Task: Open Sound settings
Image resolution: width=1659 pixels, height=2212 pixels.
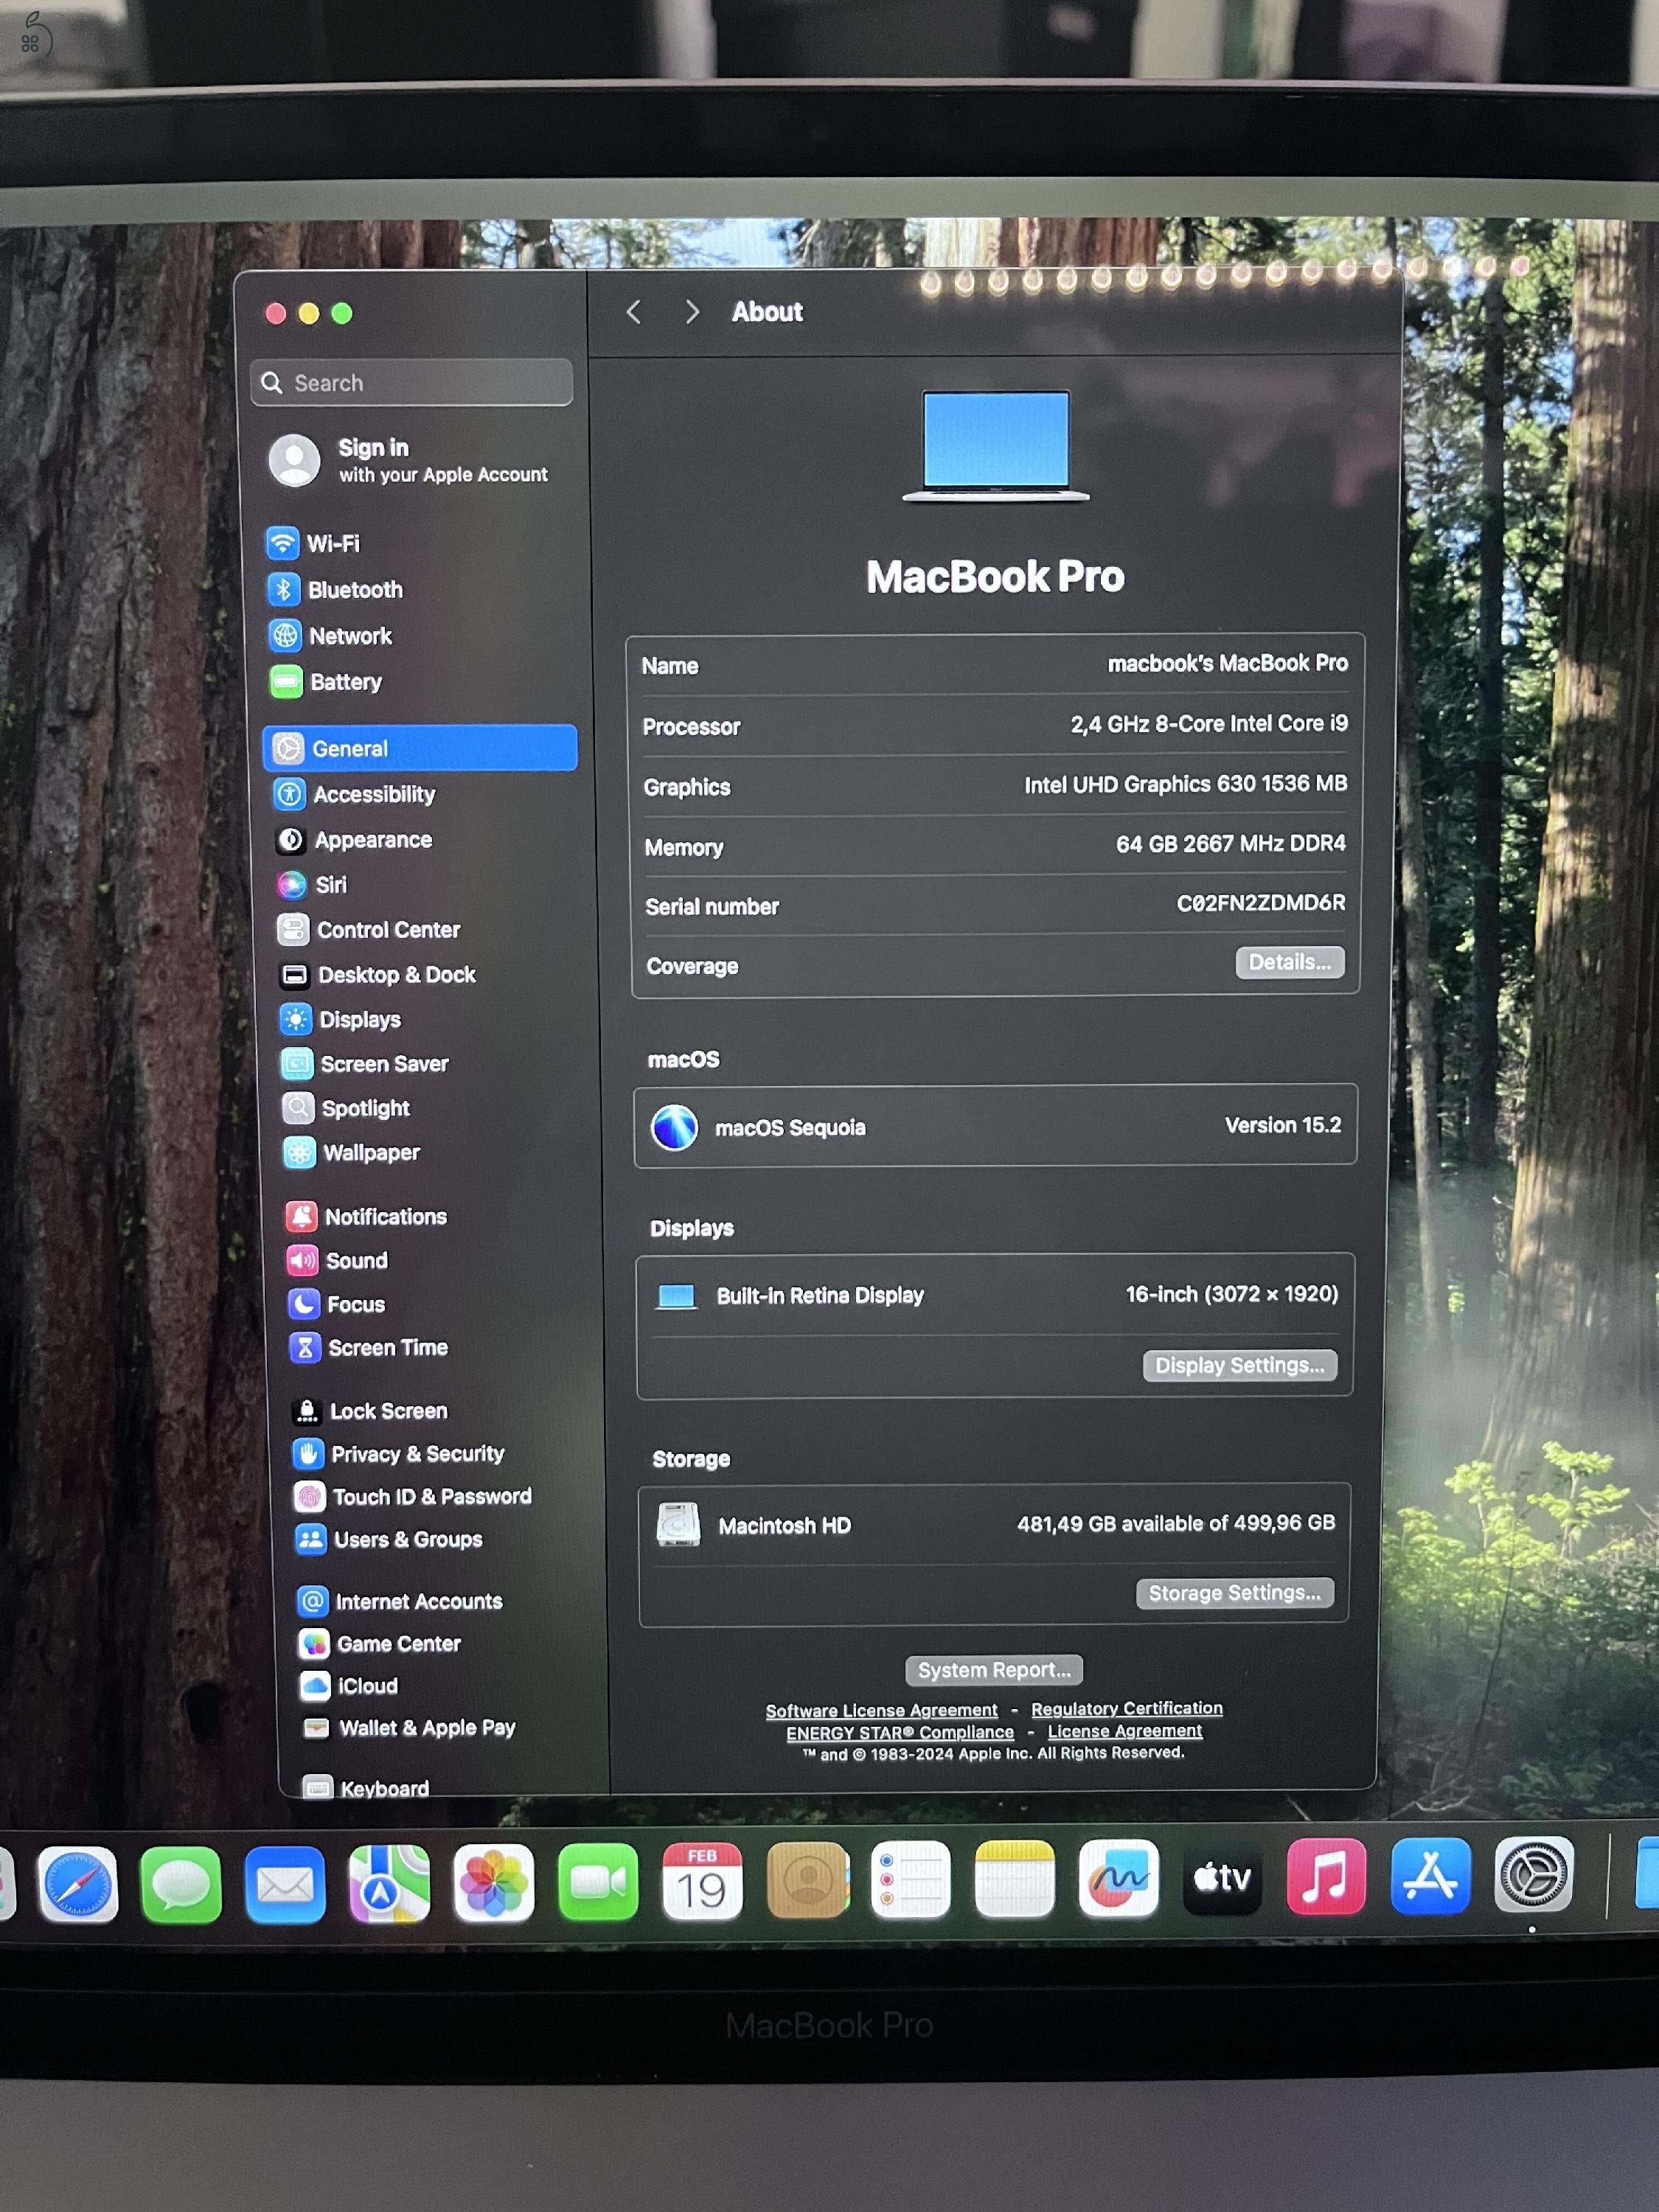Action: point(338,1260)
